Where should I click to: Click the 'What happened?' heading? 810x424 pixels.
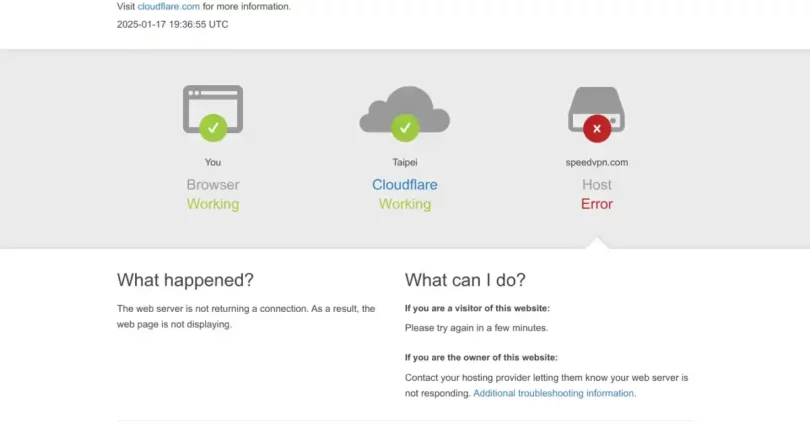coord(185,280)
